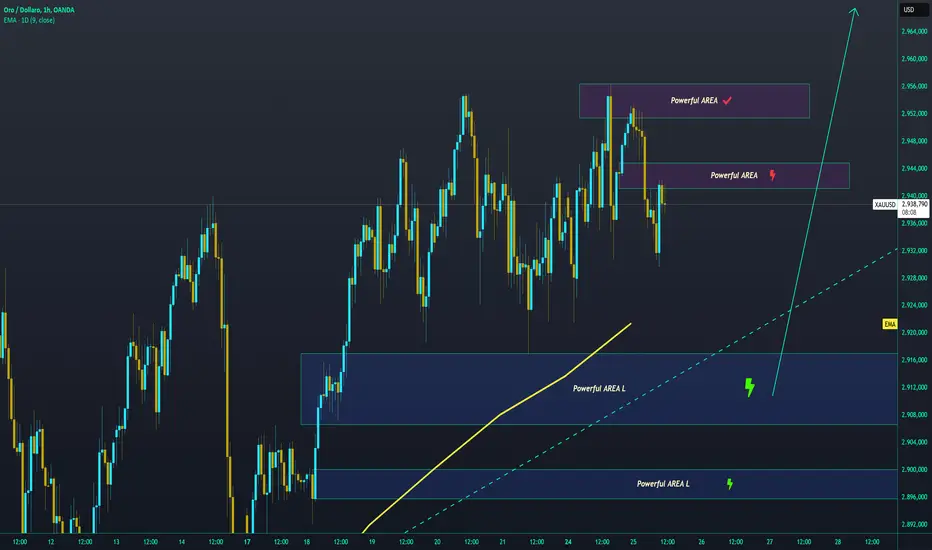The image size is (932, 550).
Task: Click the 2.892,000 price axis label
Action: (x=914, y=524)
